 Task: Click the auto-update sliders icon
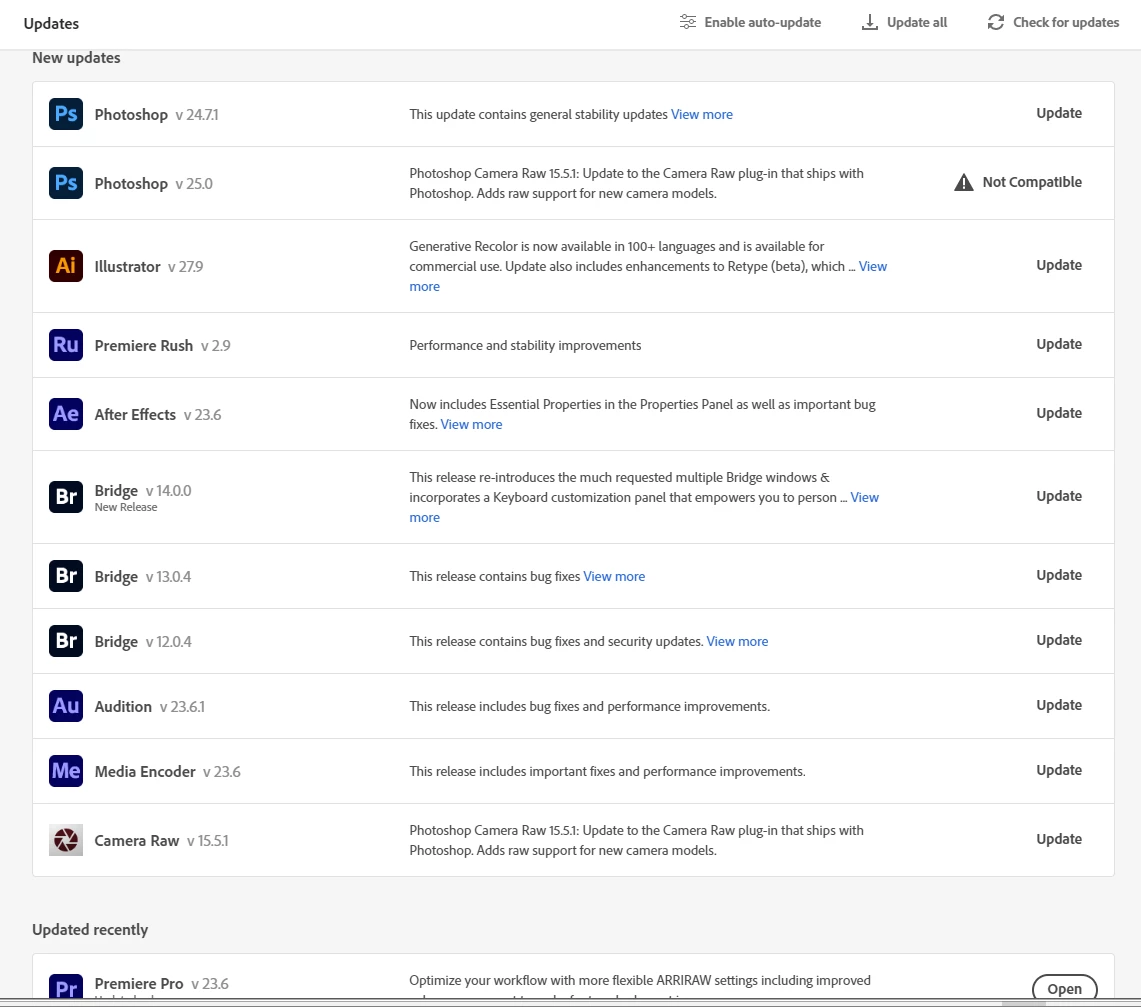click(688, 22)
